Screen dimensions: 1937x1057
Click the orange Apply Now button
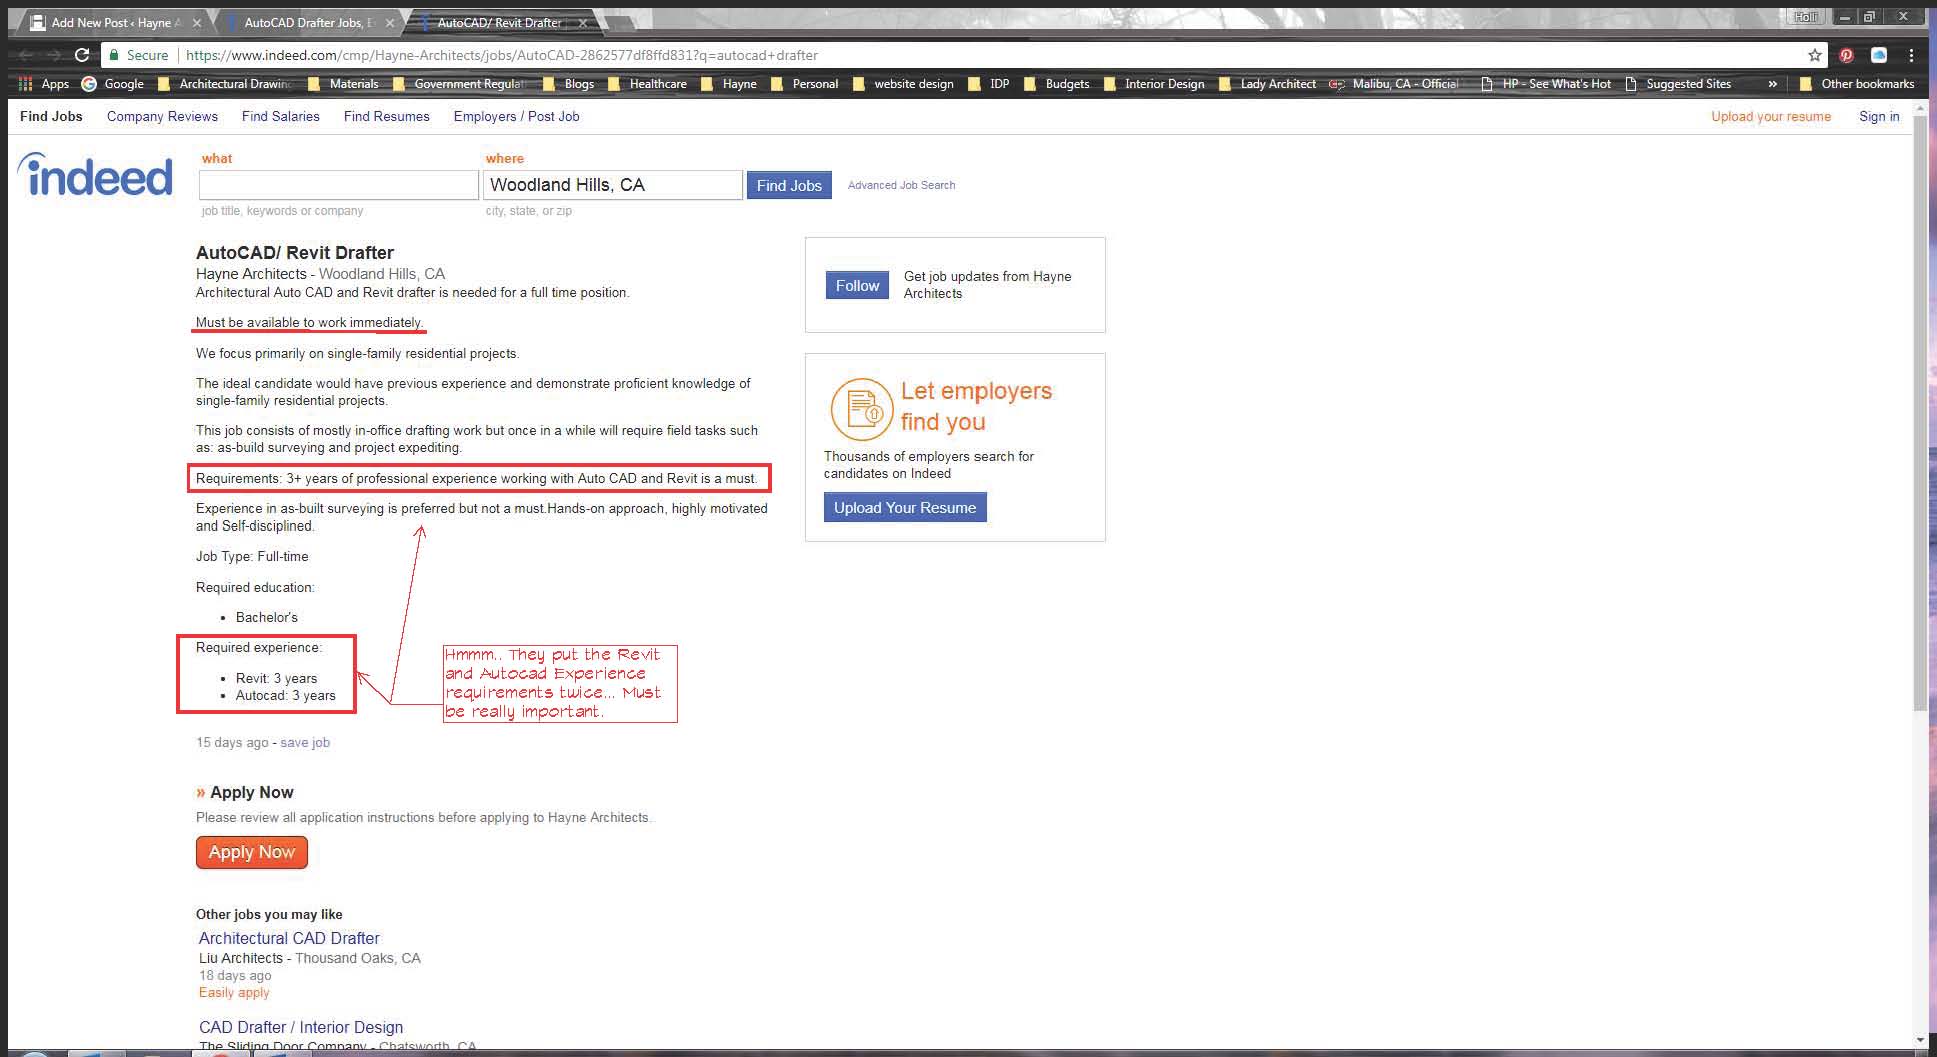click(x=252, y=852)
